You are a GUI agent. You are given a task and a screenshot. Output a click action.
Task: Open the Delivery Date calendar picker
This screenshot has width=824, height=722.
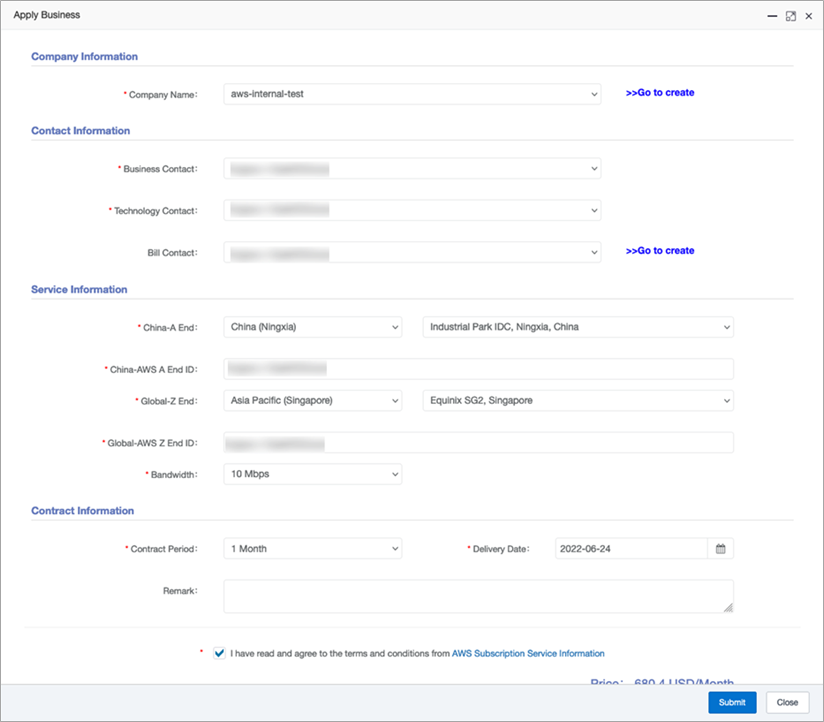click(x=720, y=549)
